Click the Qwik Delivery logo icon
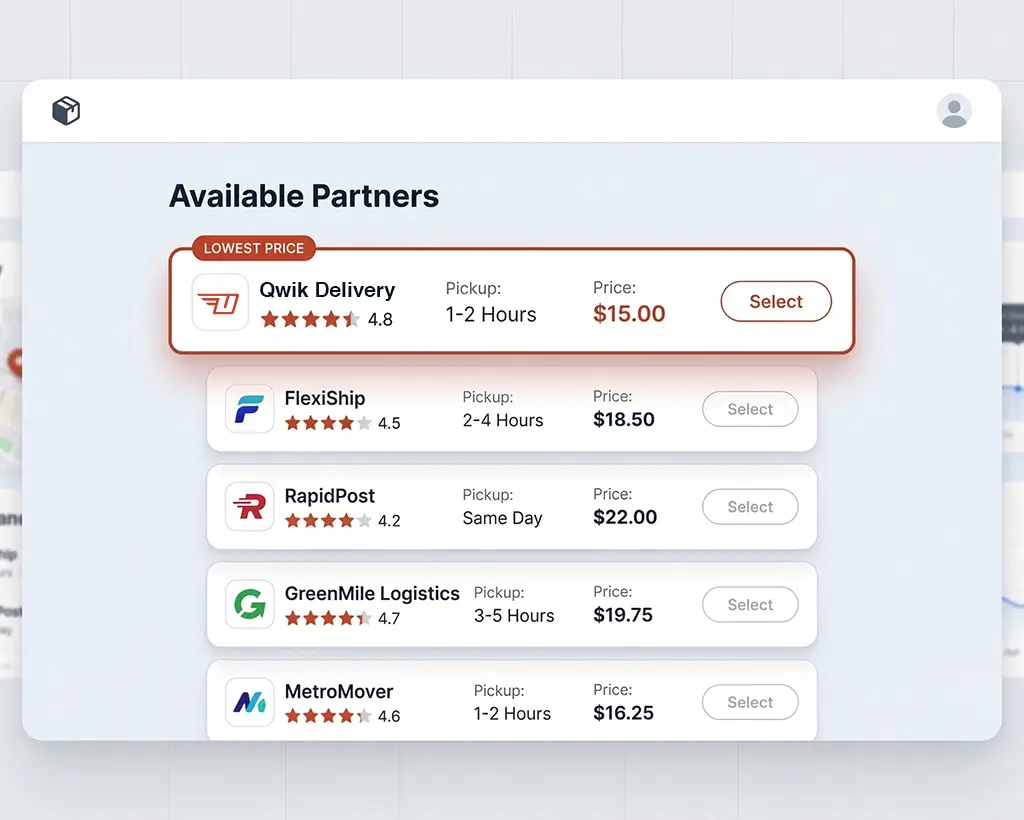The image size is (1024, 820). [x=220, y=302]
